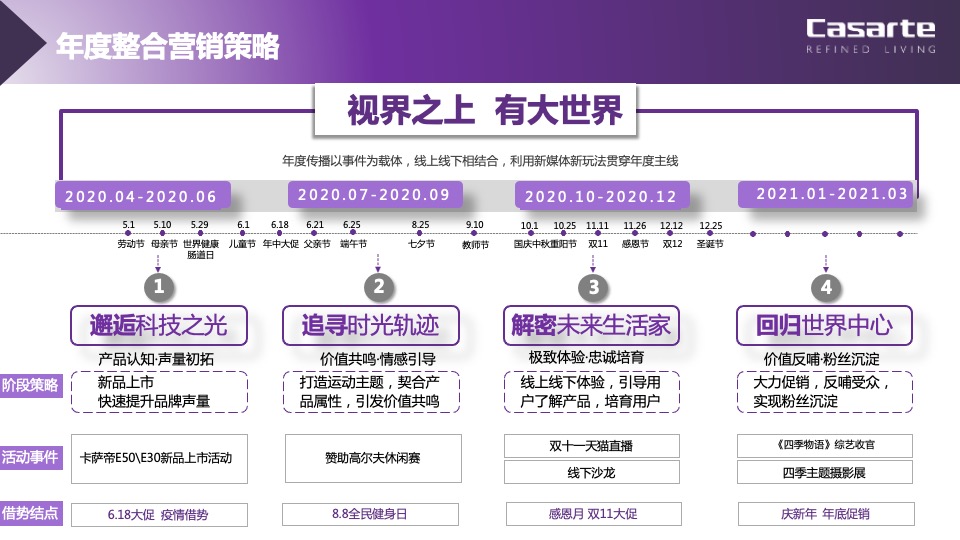Click the 庆新年 年底促销 box
This screenshot has height=540, width=960.
tap(826, 514)
